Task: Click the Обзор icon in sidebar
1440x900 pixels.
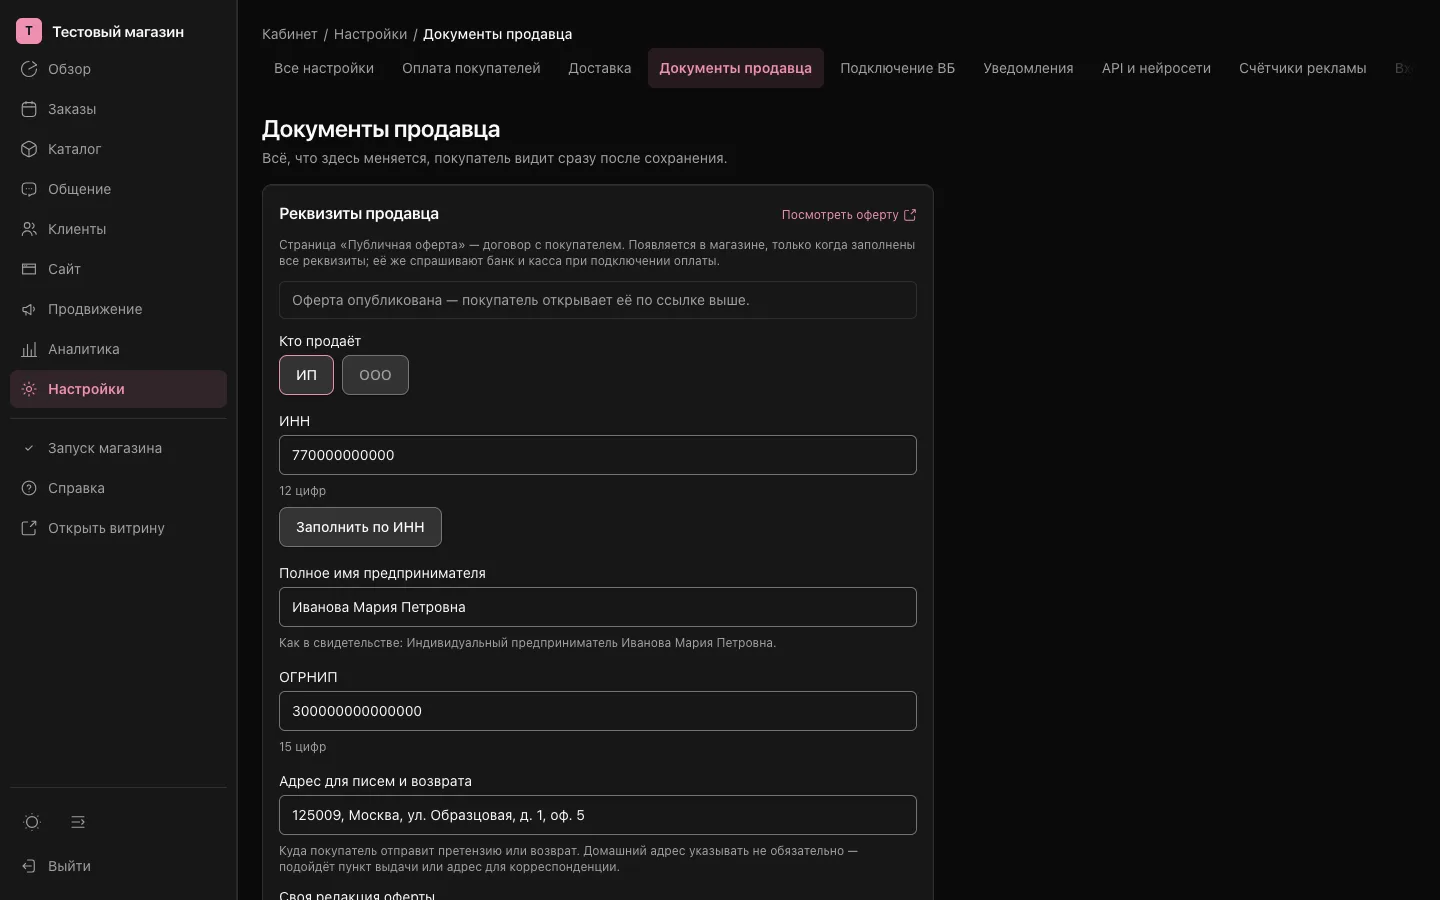Action: tap(29, 69)
